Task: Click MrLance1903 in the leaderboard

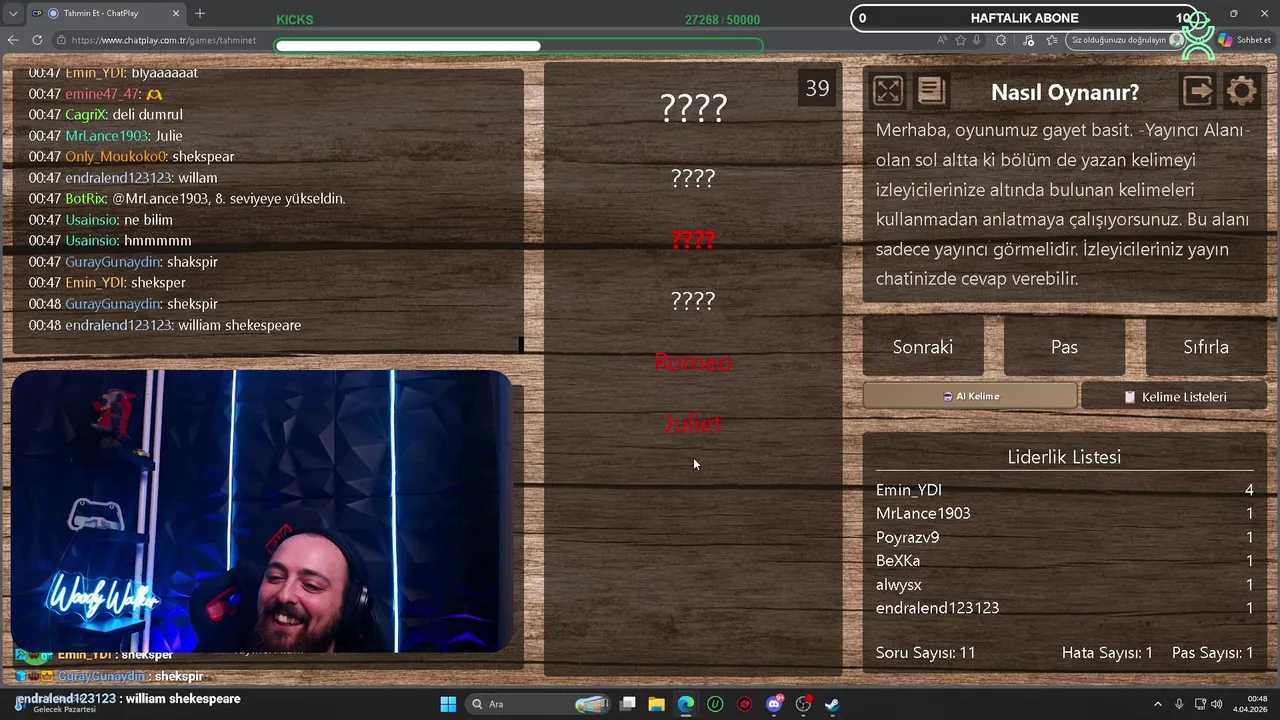Action: [x=923, y=513]
